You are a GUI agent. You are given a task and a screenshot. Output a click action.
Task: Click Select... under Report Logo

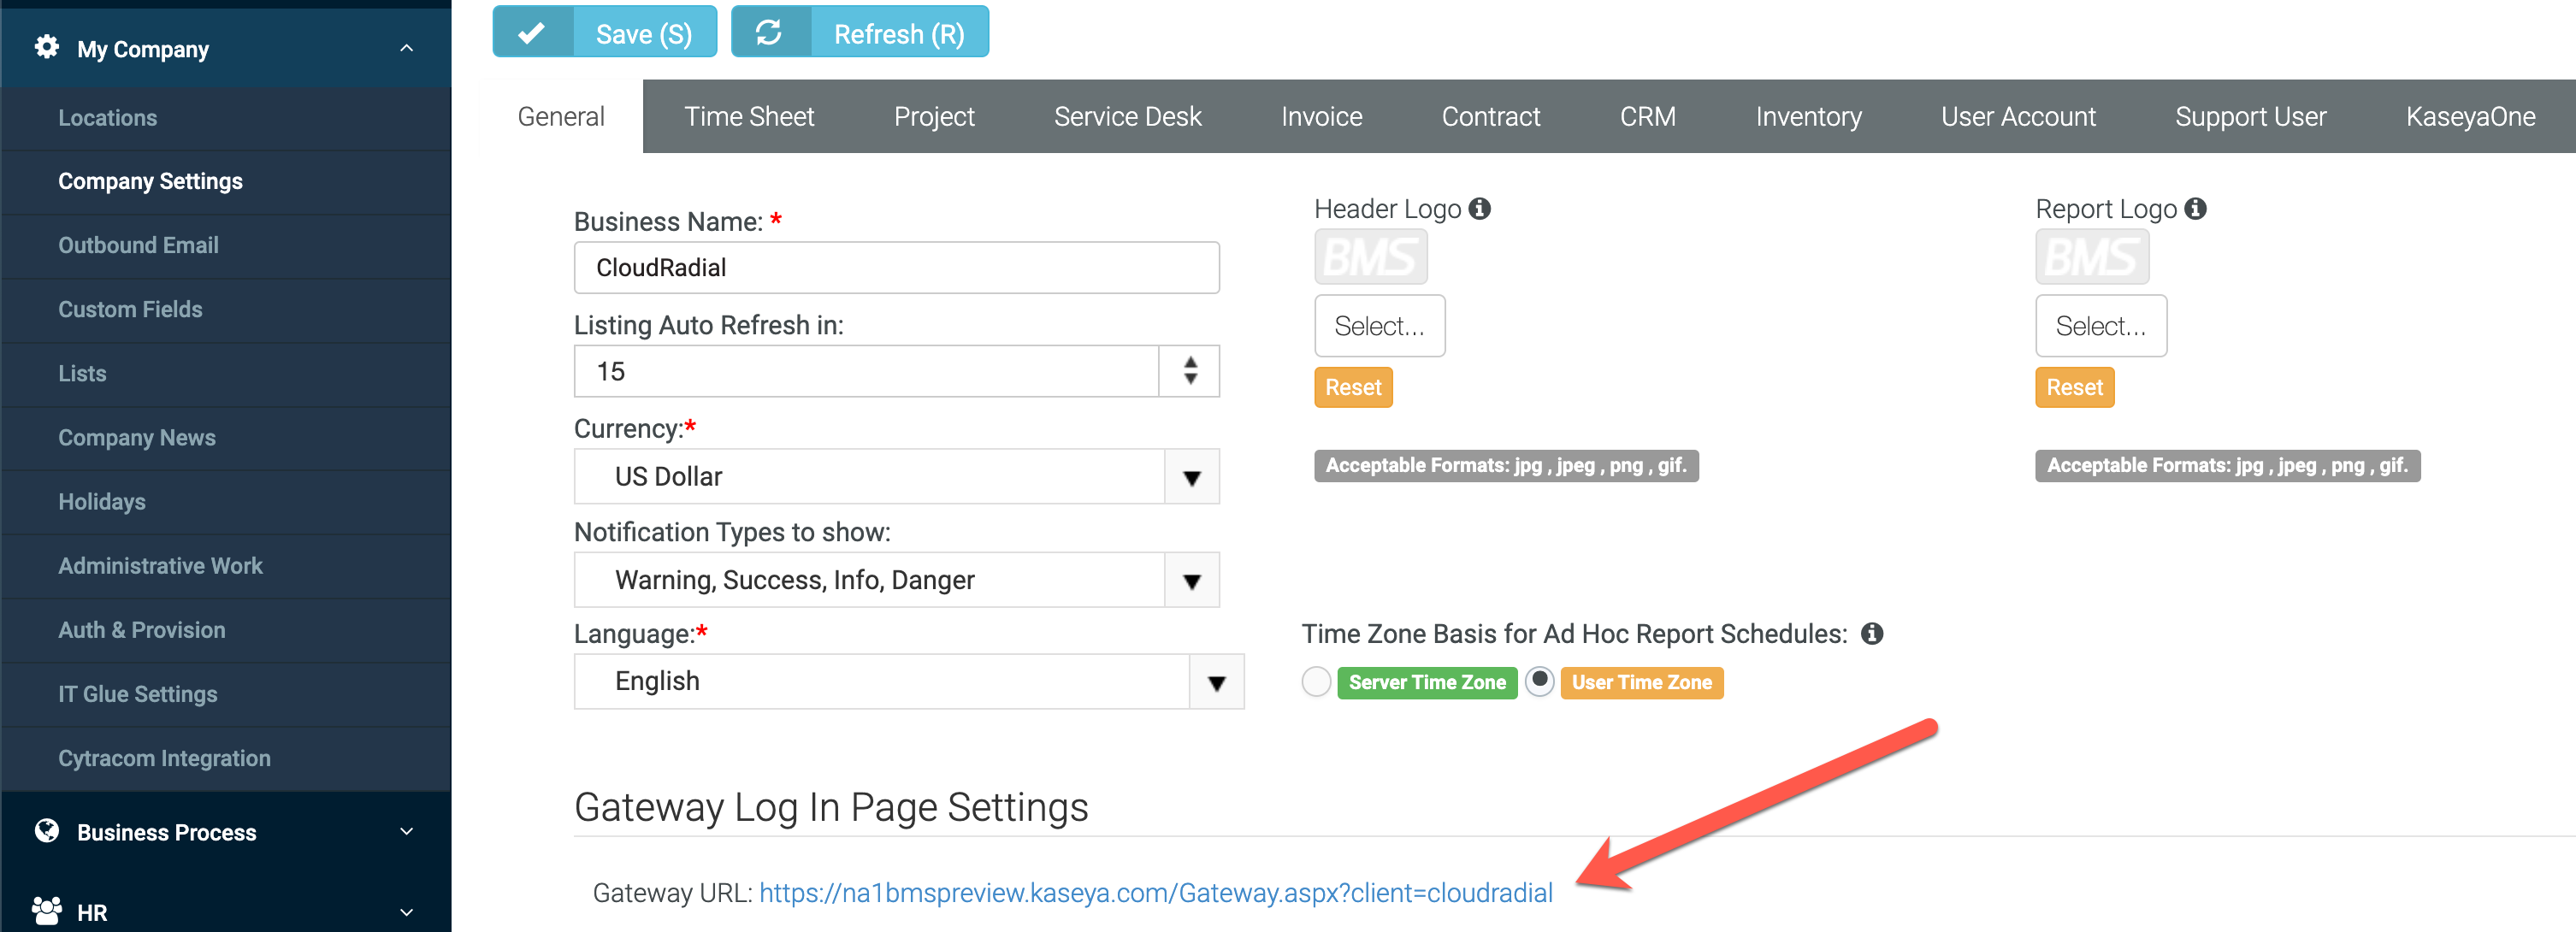click(2101, 326)
